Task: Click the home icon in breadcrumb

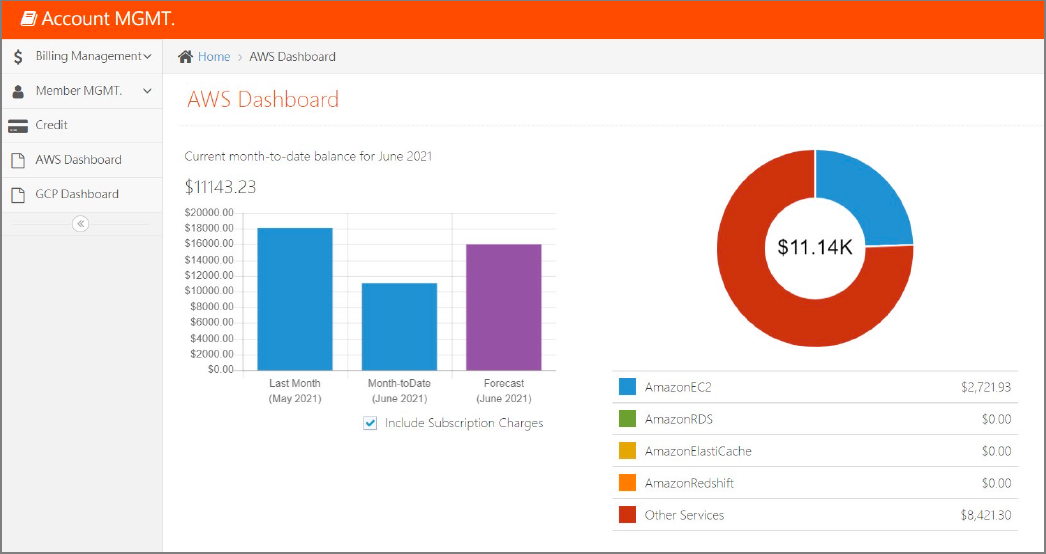Action: point(185,57)
